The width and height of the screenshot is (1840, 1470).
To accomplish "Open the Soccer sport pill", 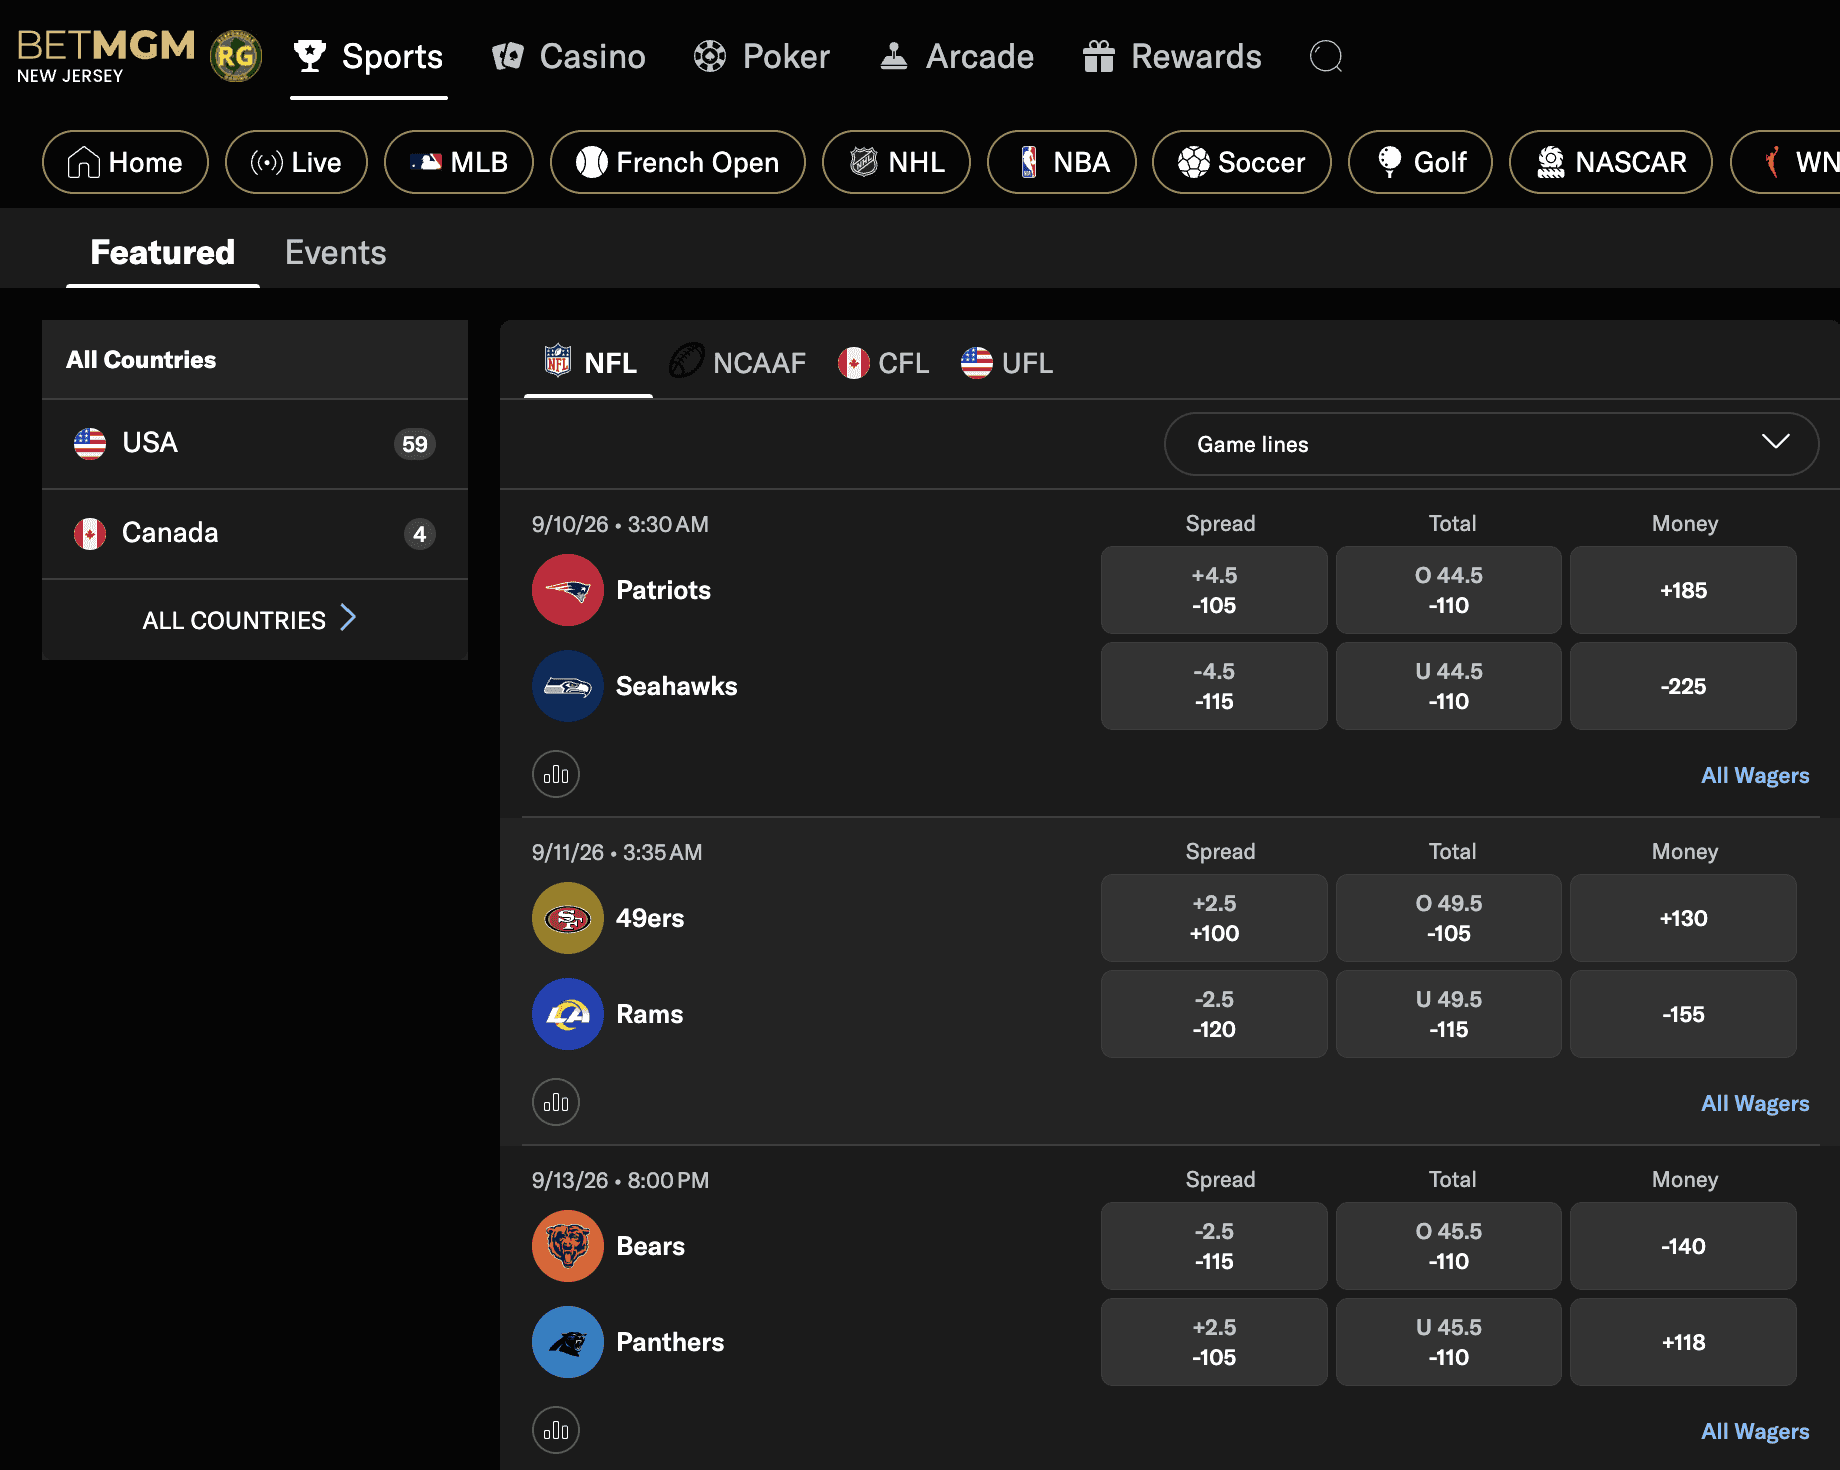I will [x=1242, y=162].
